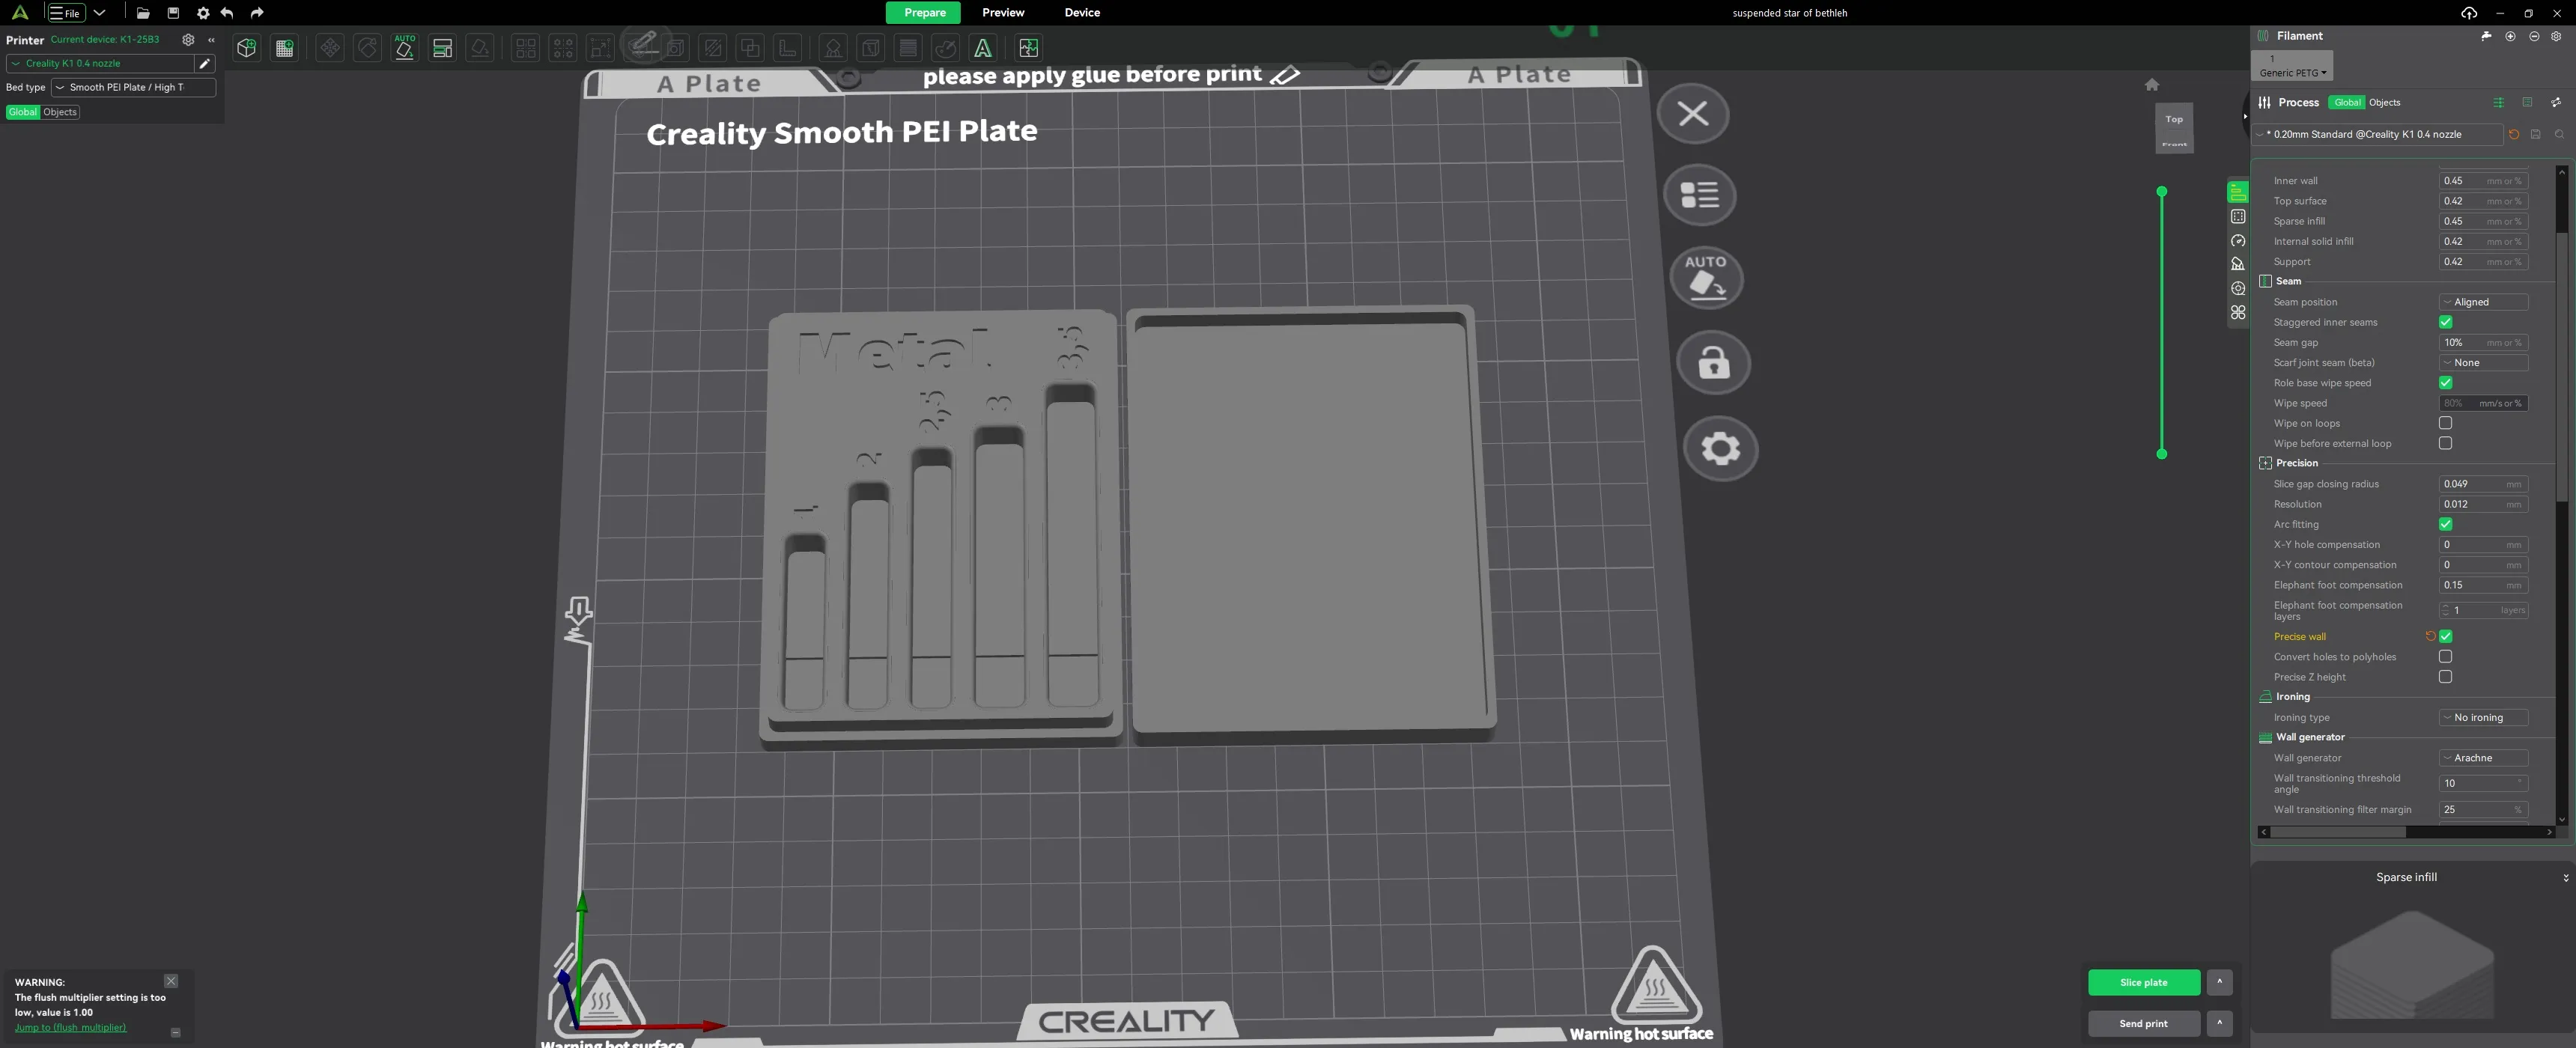Select the Lay on face tool
Screen dimensions: 2576x1048
[480, 48]
